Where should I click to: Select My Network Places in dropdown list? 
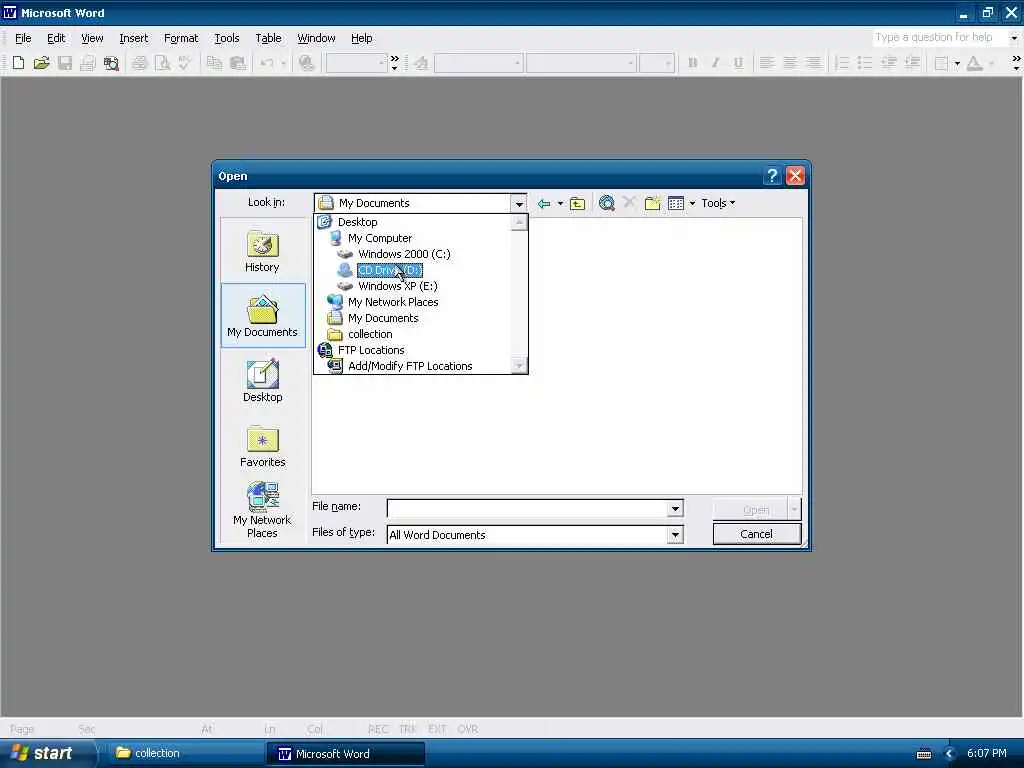coord(393,302)
